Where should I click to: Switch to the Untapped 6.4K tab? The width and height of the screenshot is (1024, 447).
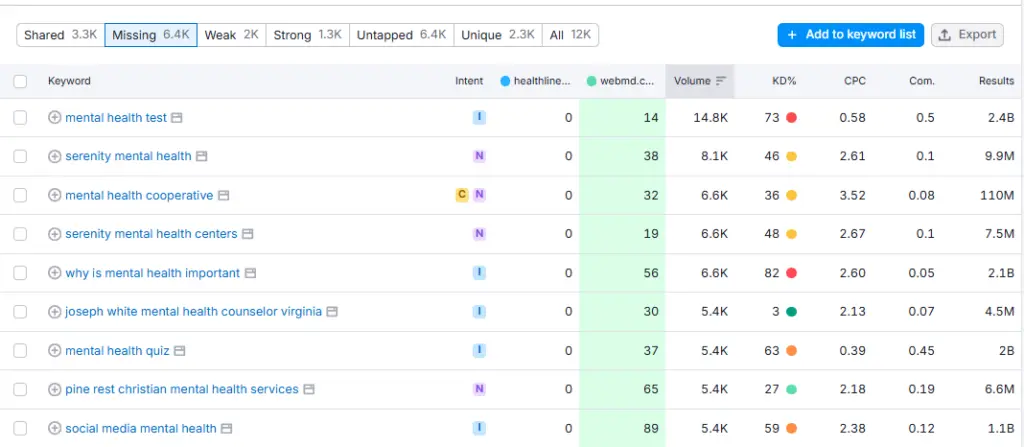[401, 35]
